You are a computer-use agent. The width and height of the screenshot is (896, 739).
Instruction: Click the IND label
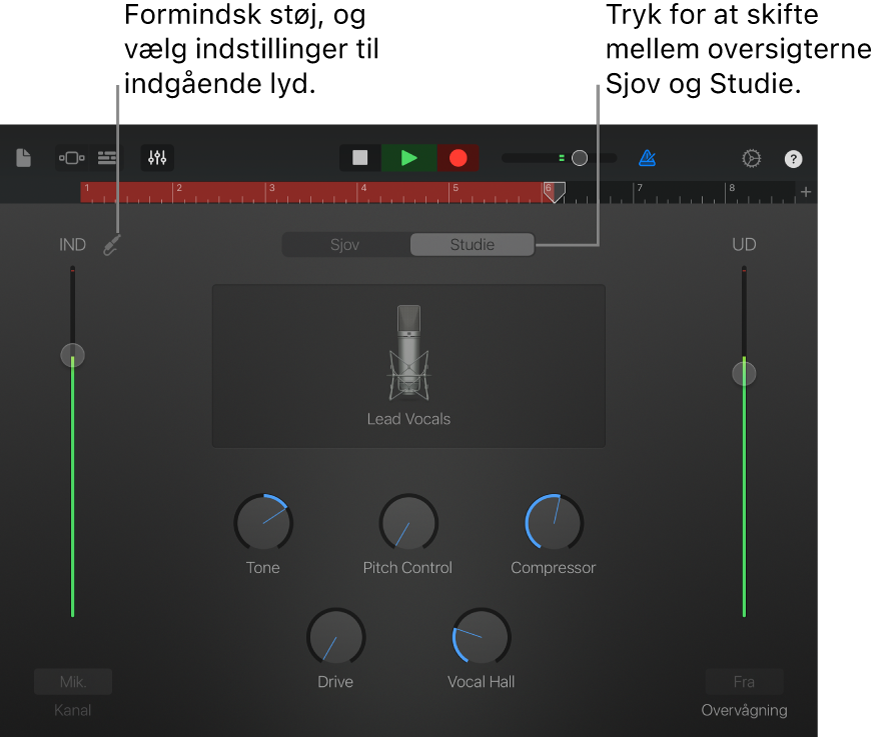(x=73, y=245)
